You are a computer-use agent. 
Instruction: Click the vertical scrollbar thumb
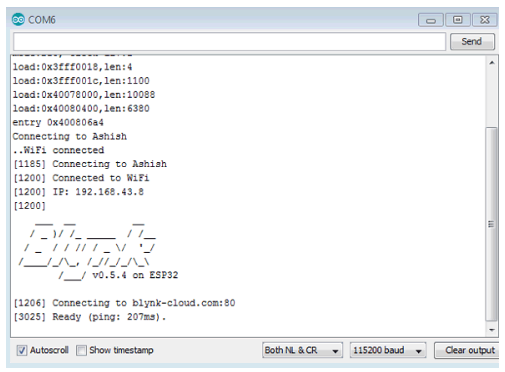click(x=492, y=224)
